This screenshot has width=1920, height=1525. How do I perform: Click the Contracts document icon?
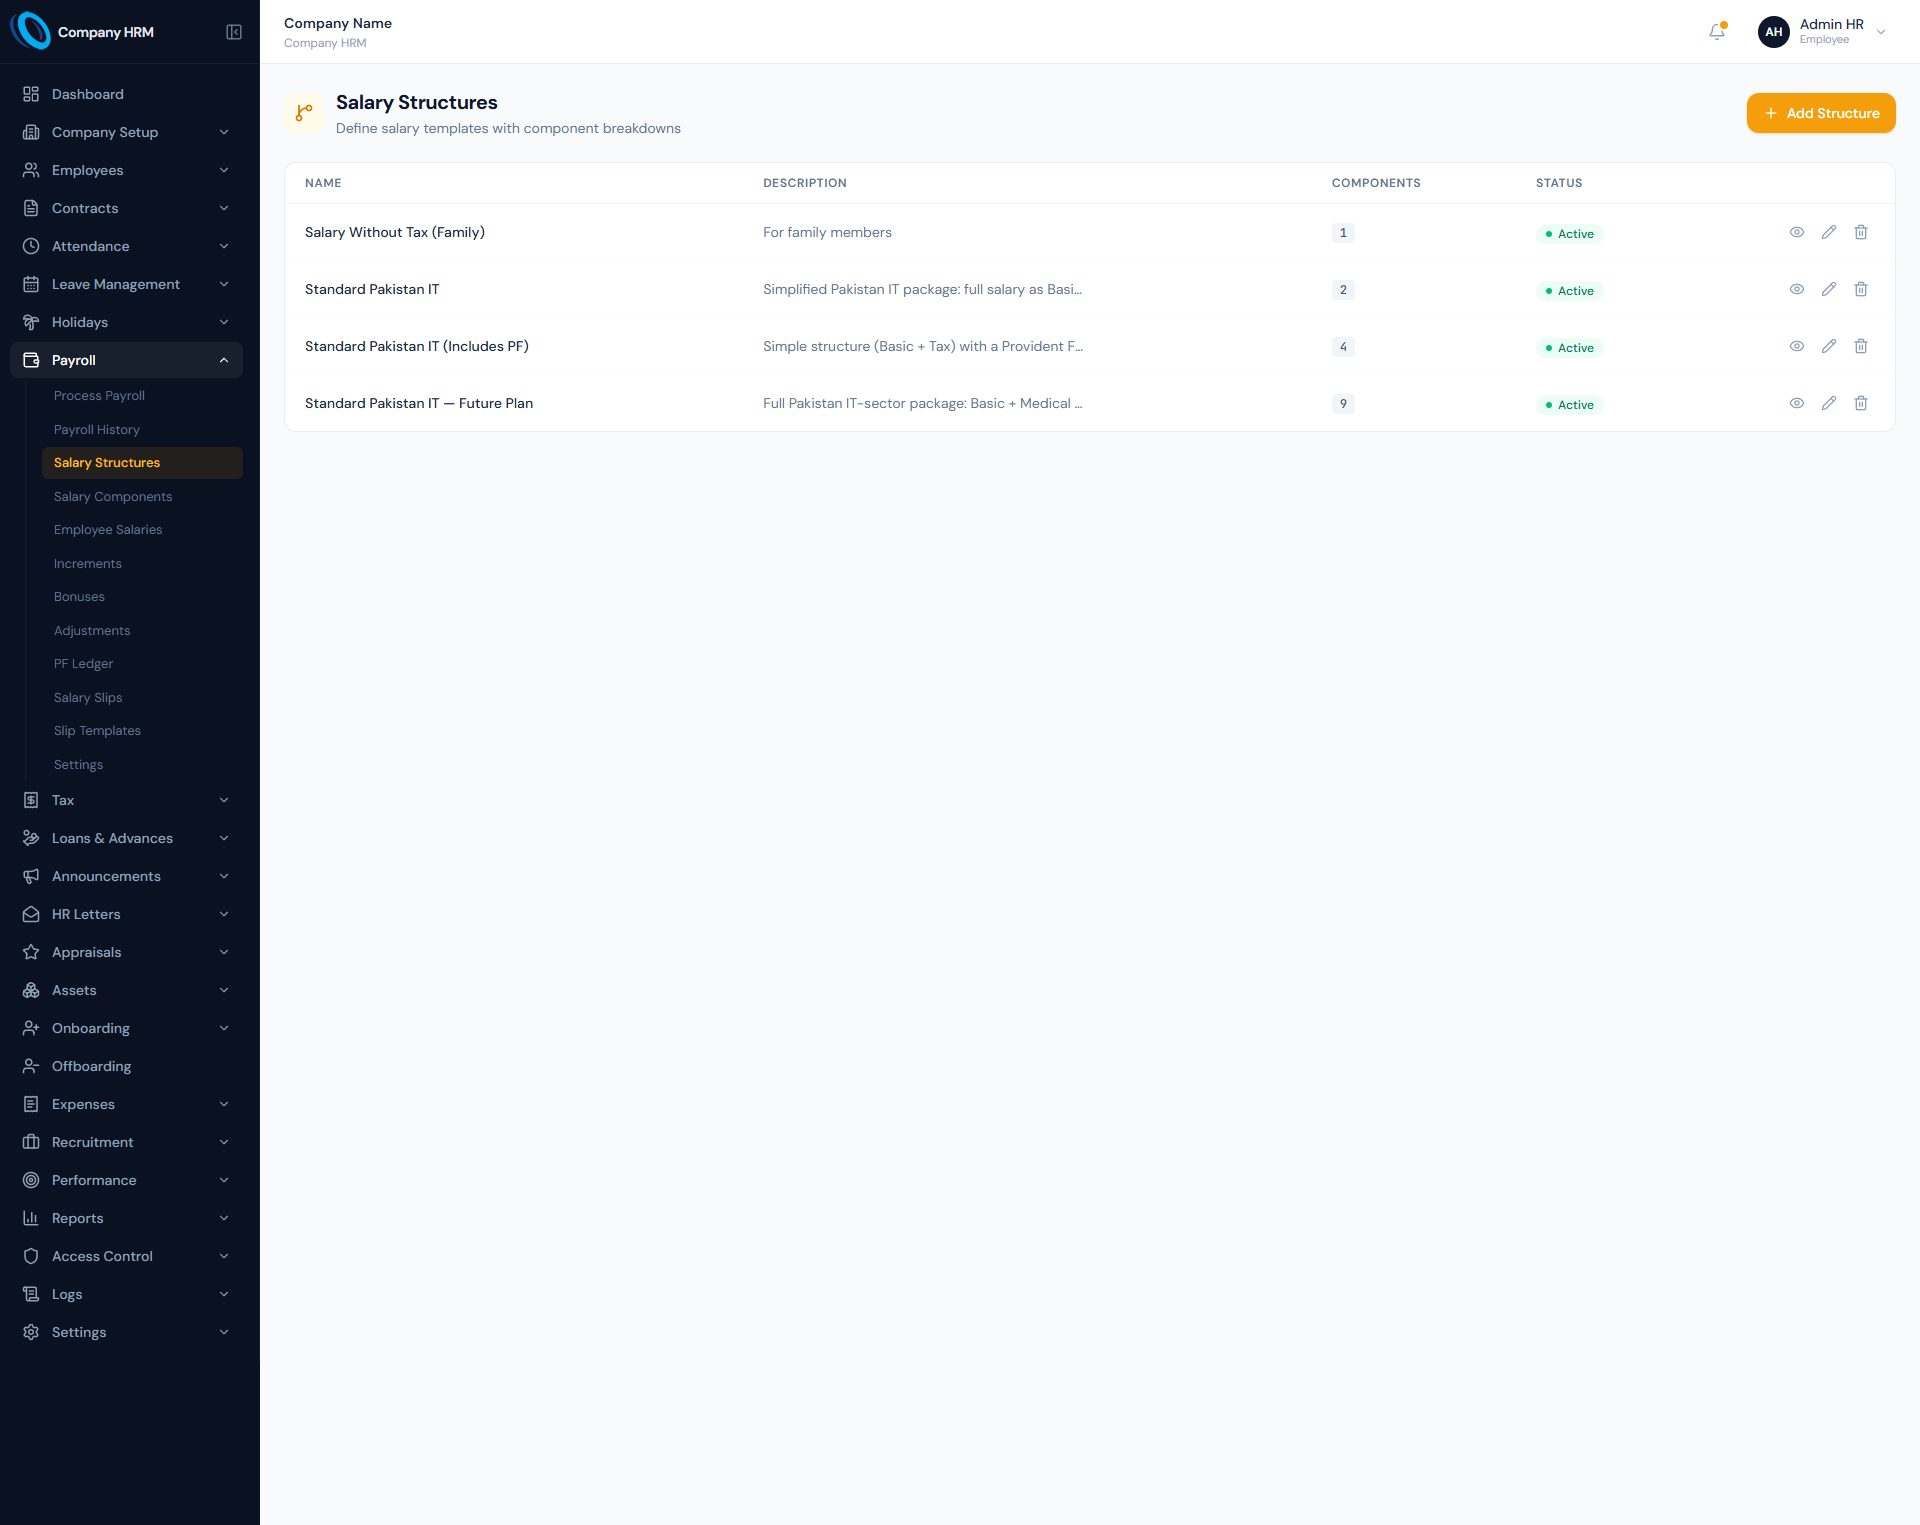[x=31, y=208]
